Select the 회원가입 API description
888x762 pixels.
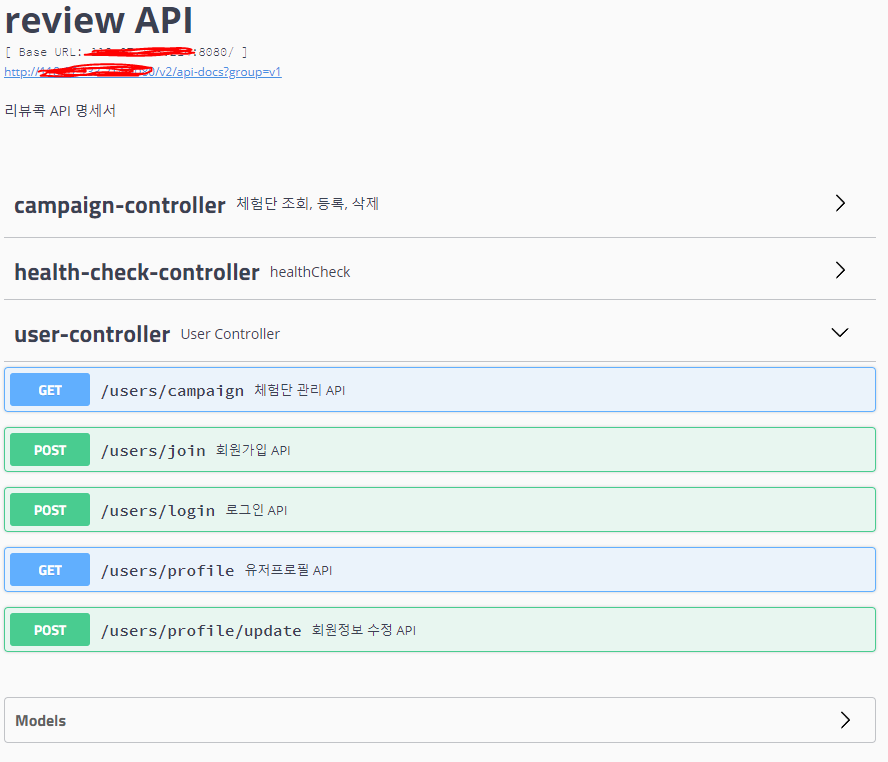[253, 450]
